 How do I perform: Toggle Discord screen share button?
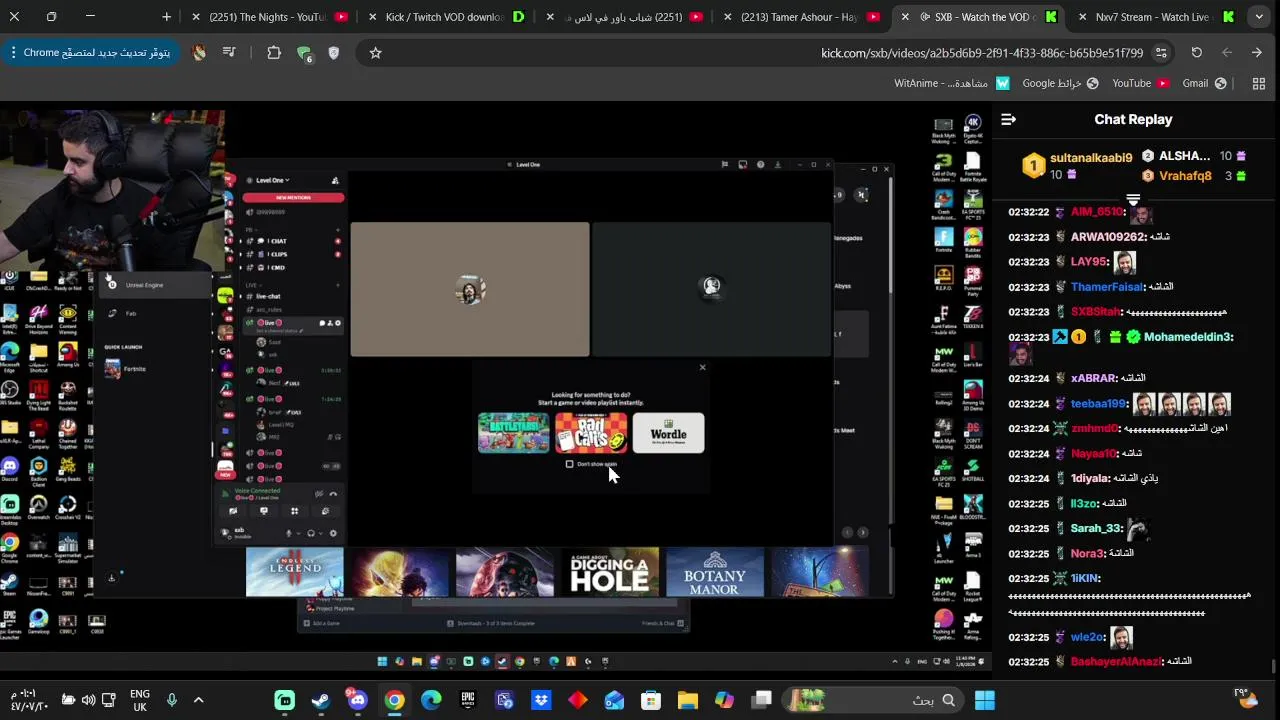[264, 511]
